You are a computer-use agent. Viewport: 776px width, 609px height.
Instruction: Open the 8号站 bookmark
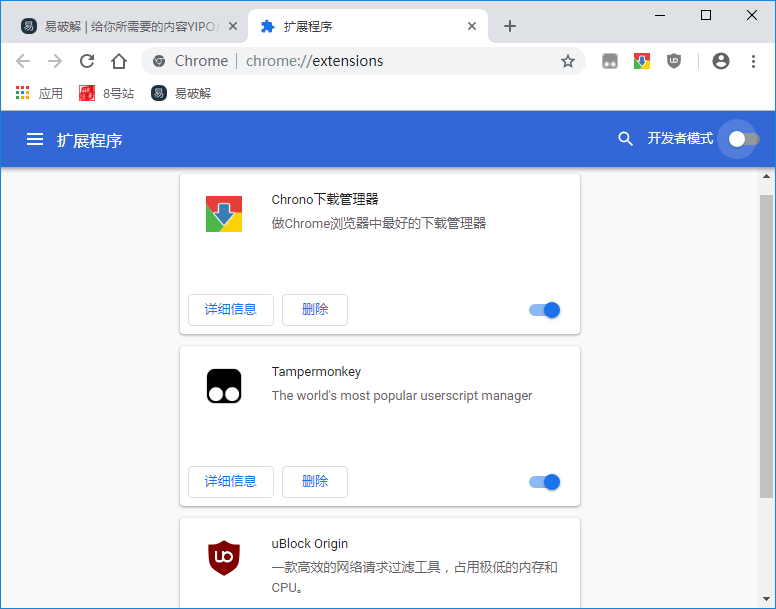click(106, 93)
